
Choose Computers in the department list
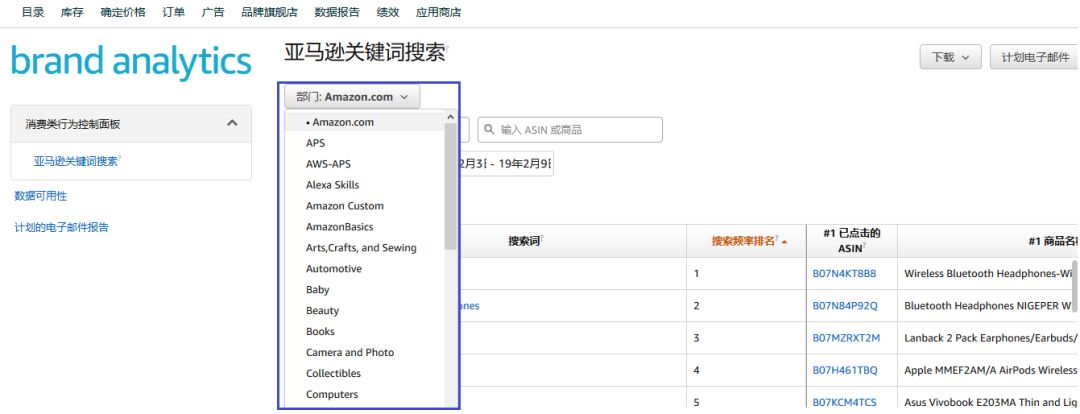click(332, 395)
